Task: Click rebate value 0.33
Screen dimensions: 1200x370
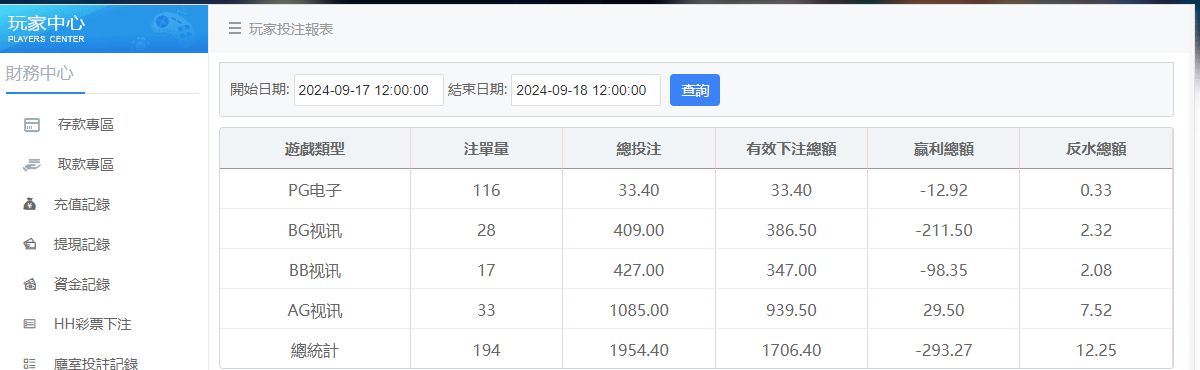Action: pyautogui.click(x=1096, y=190)
